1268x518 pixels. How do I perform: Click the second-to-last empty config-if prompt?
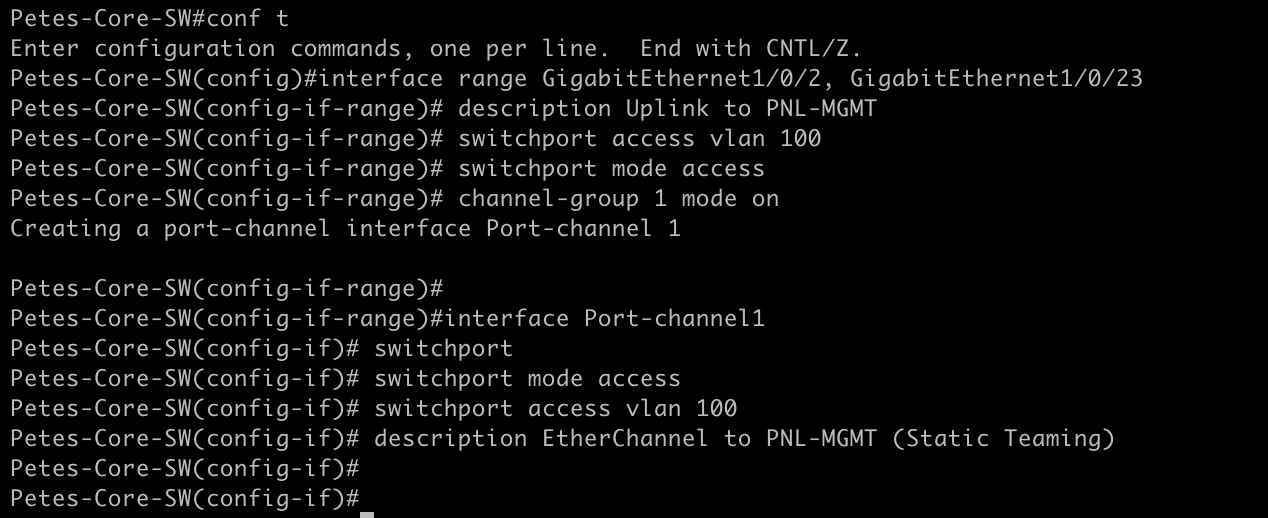click(184, 468)
